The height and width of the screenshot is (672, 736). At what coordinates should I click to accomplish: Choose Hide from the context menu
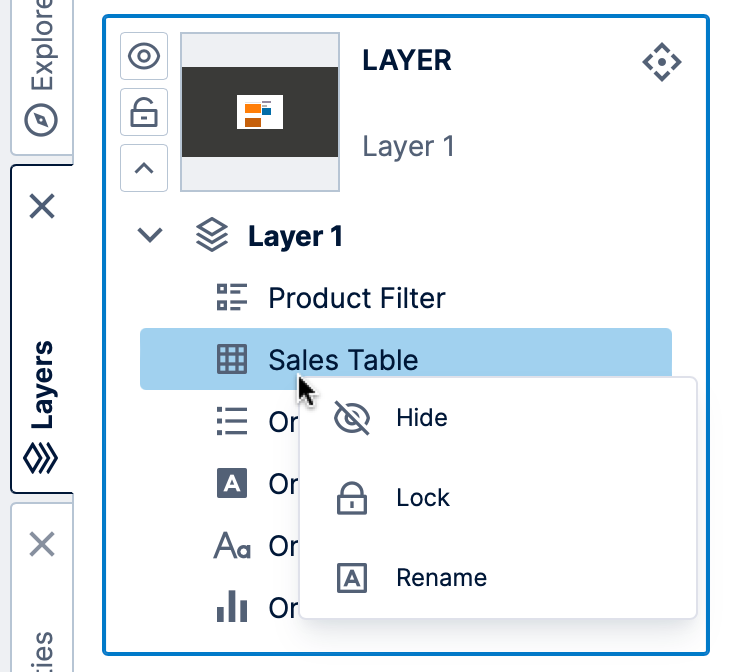(x=421, y=418)
